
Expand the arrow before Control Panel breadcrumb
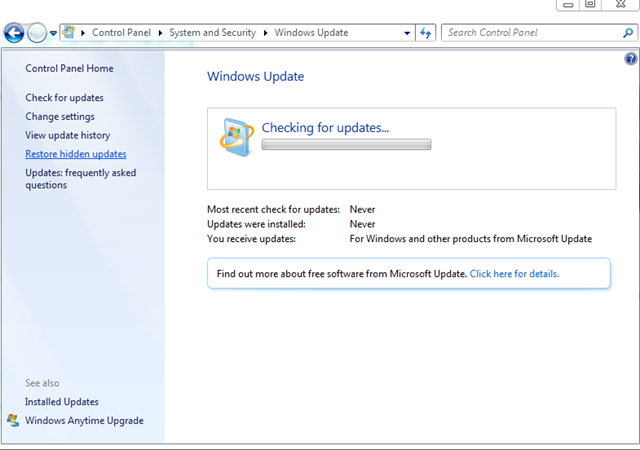[x=83, y=33]
